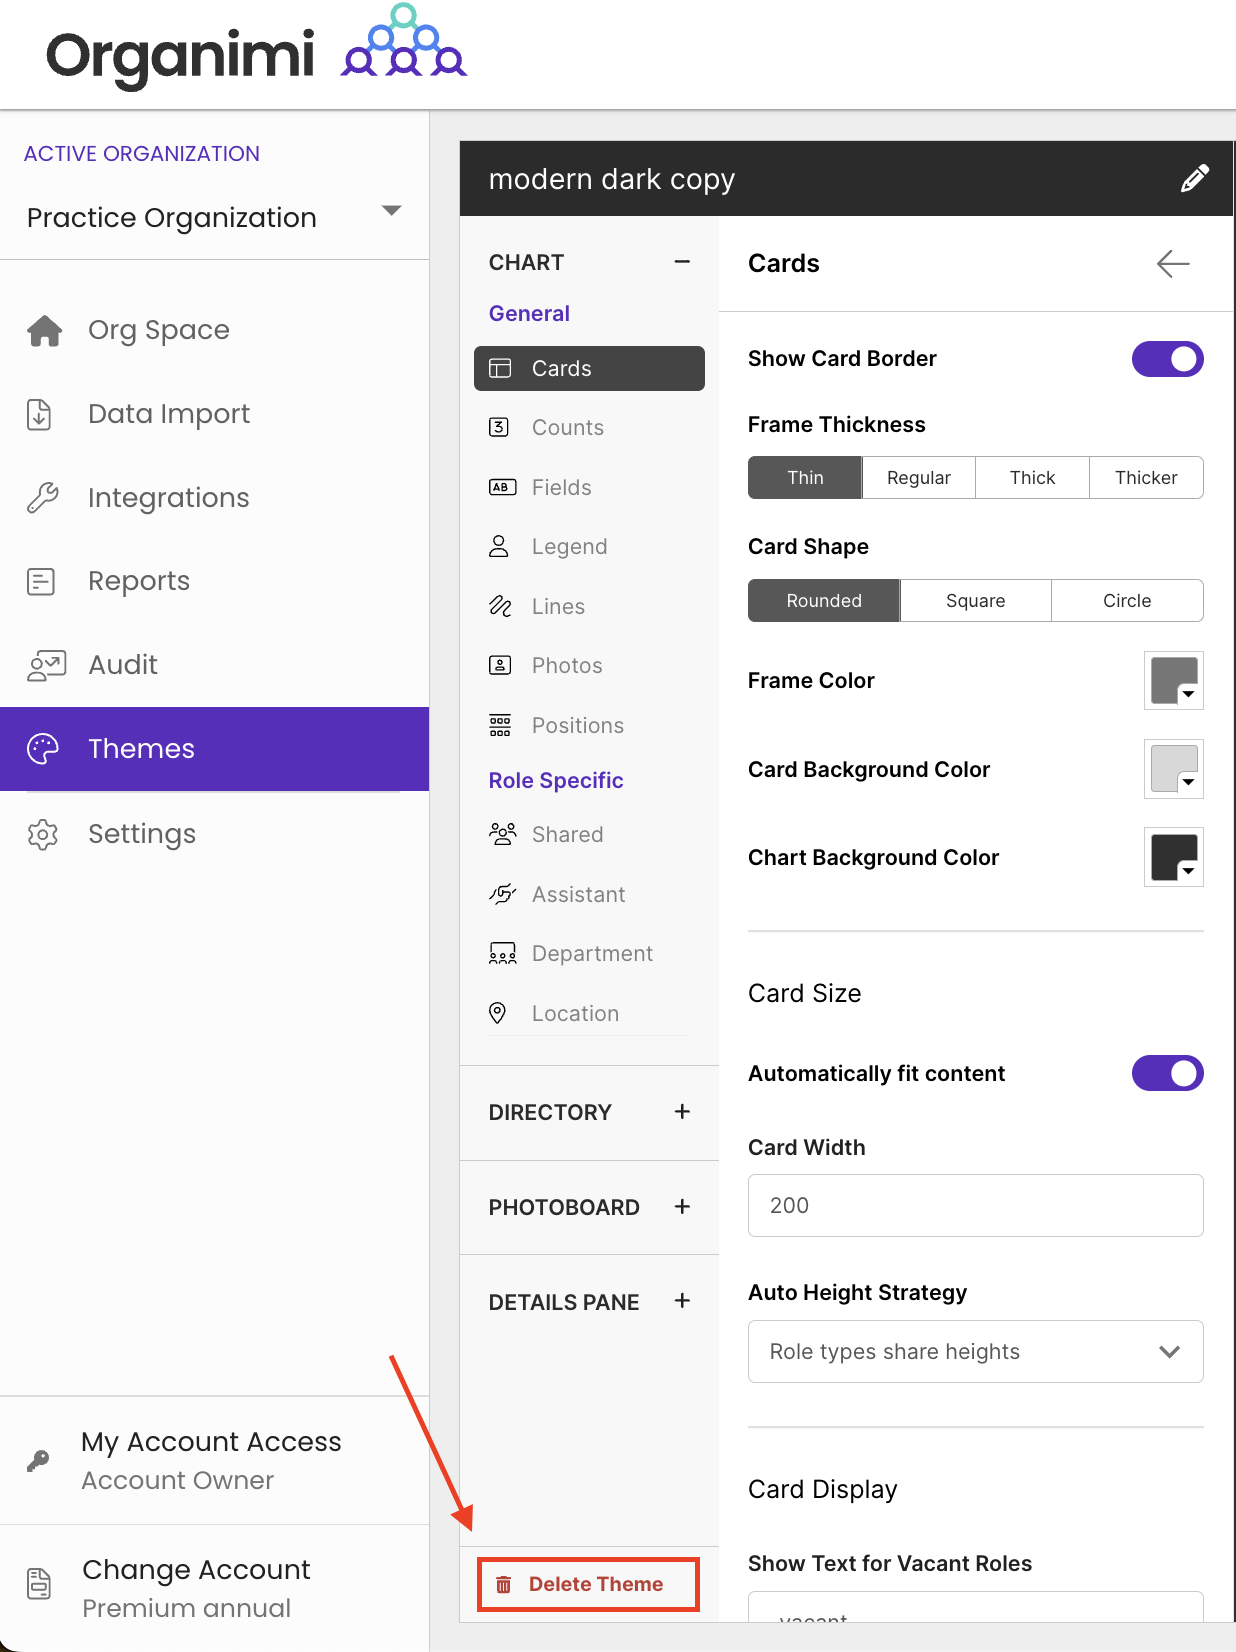Click the pencil icon to rename theme
The width and height of the screenshot is (1236, 1652).
pos(1194,179)
